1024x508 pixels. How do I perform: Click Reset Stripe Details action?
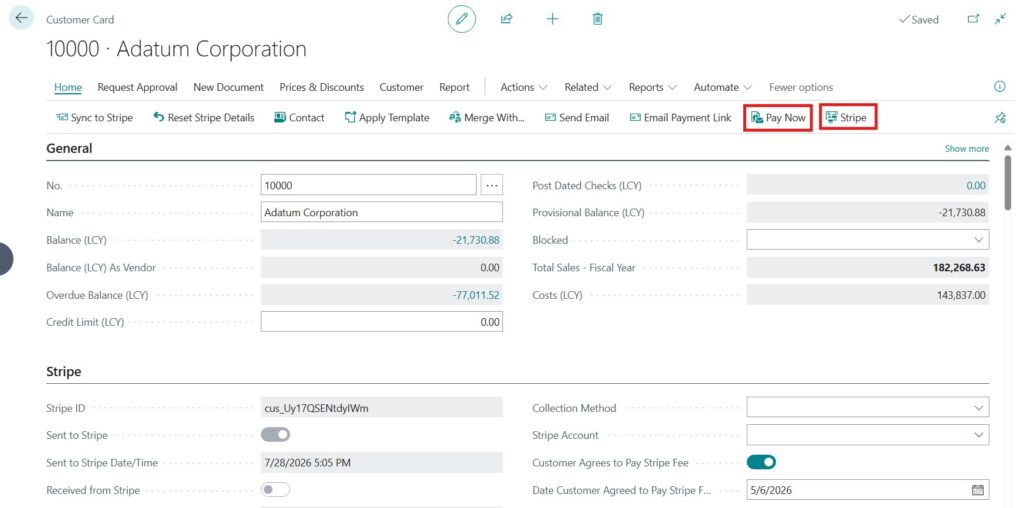pyautogui.click(x=204, y=118)
